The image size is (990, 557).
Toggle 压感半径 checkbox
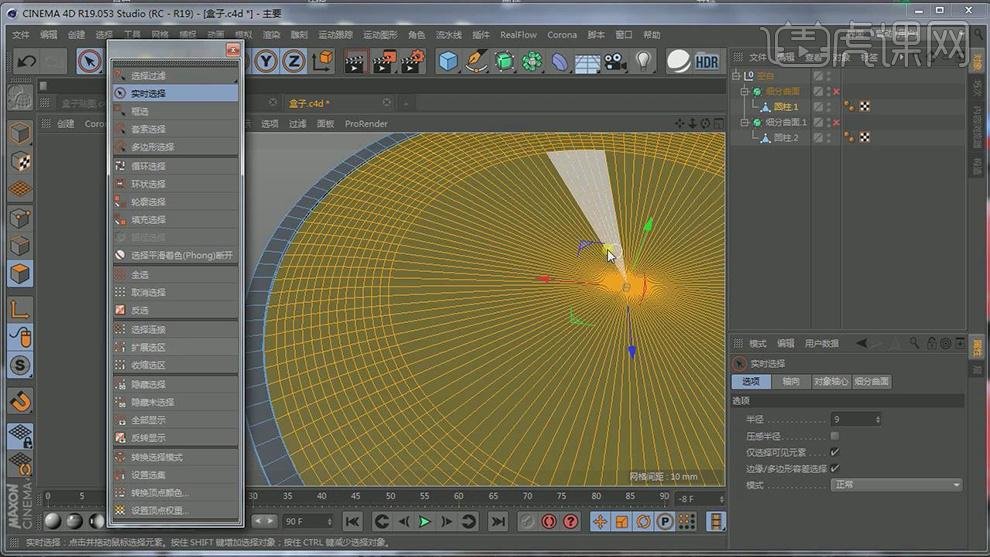[x=835, y=436]
